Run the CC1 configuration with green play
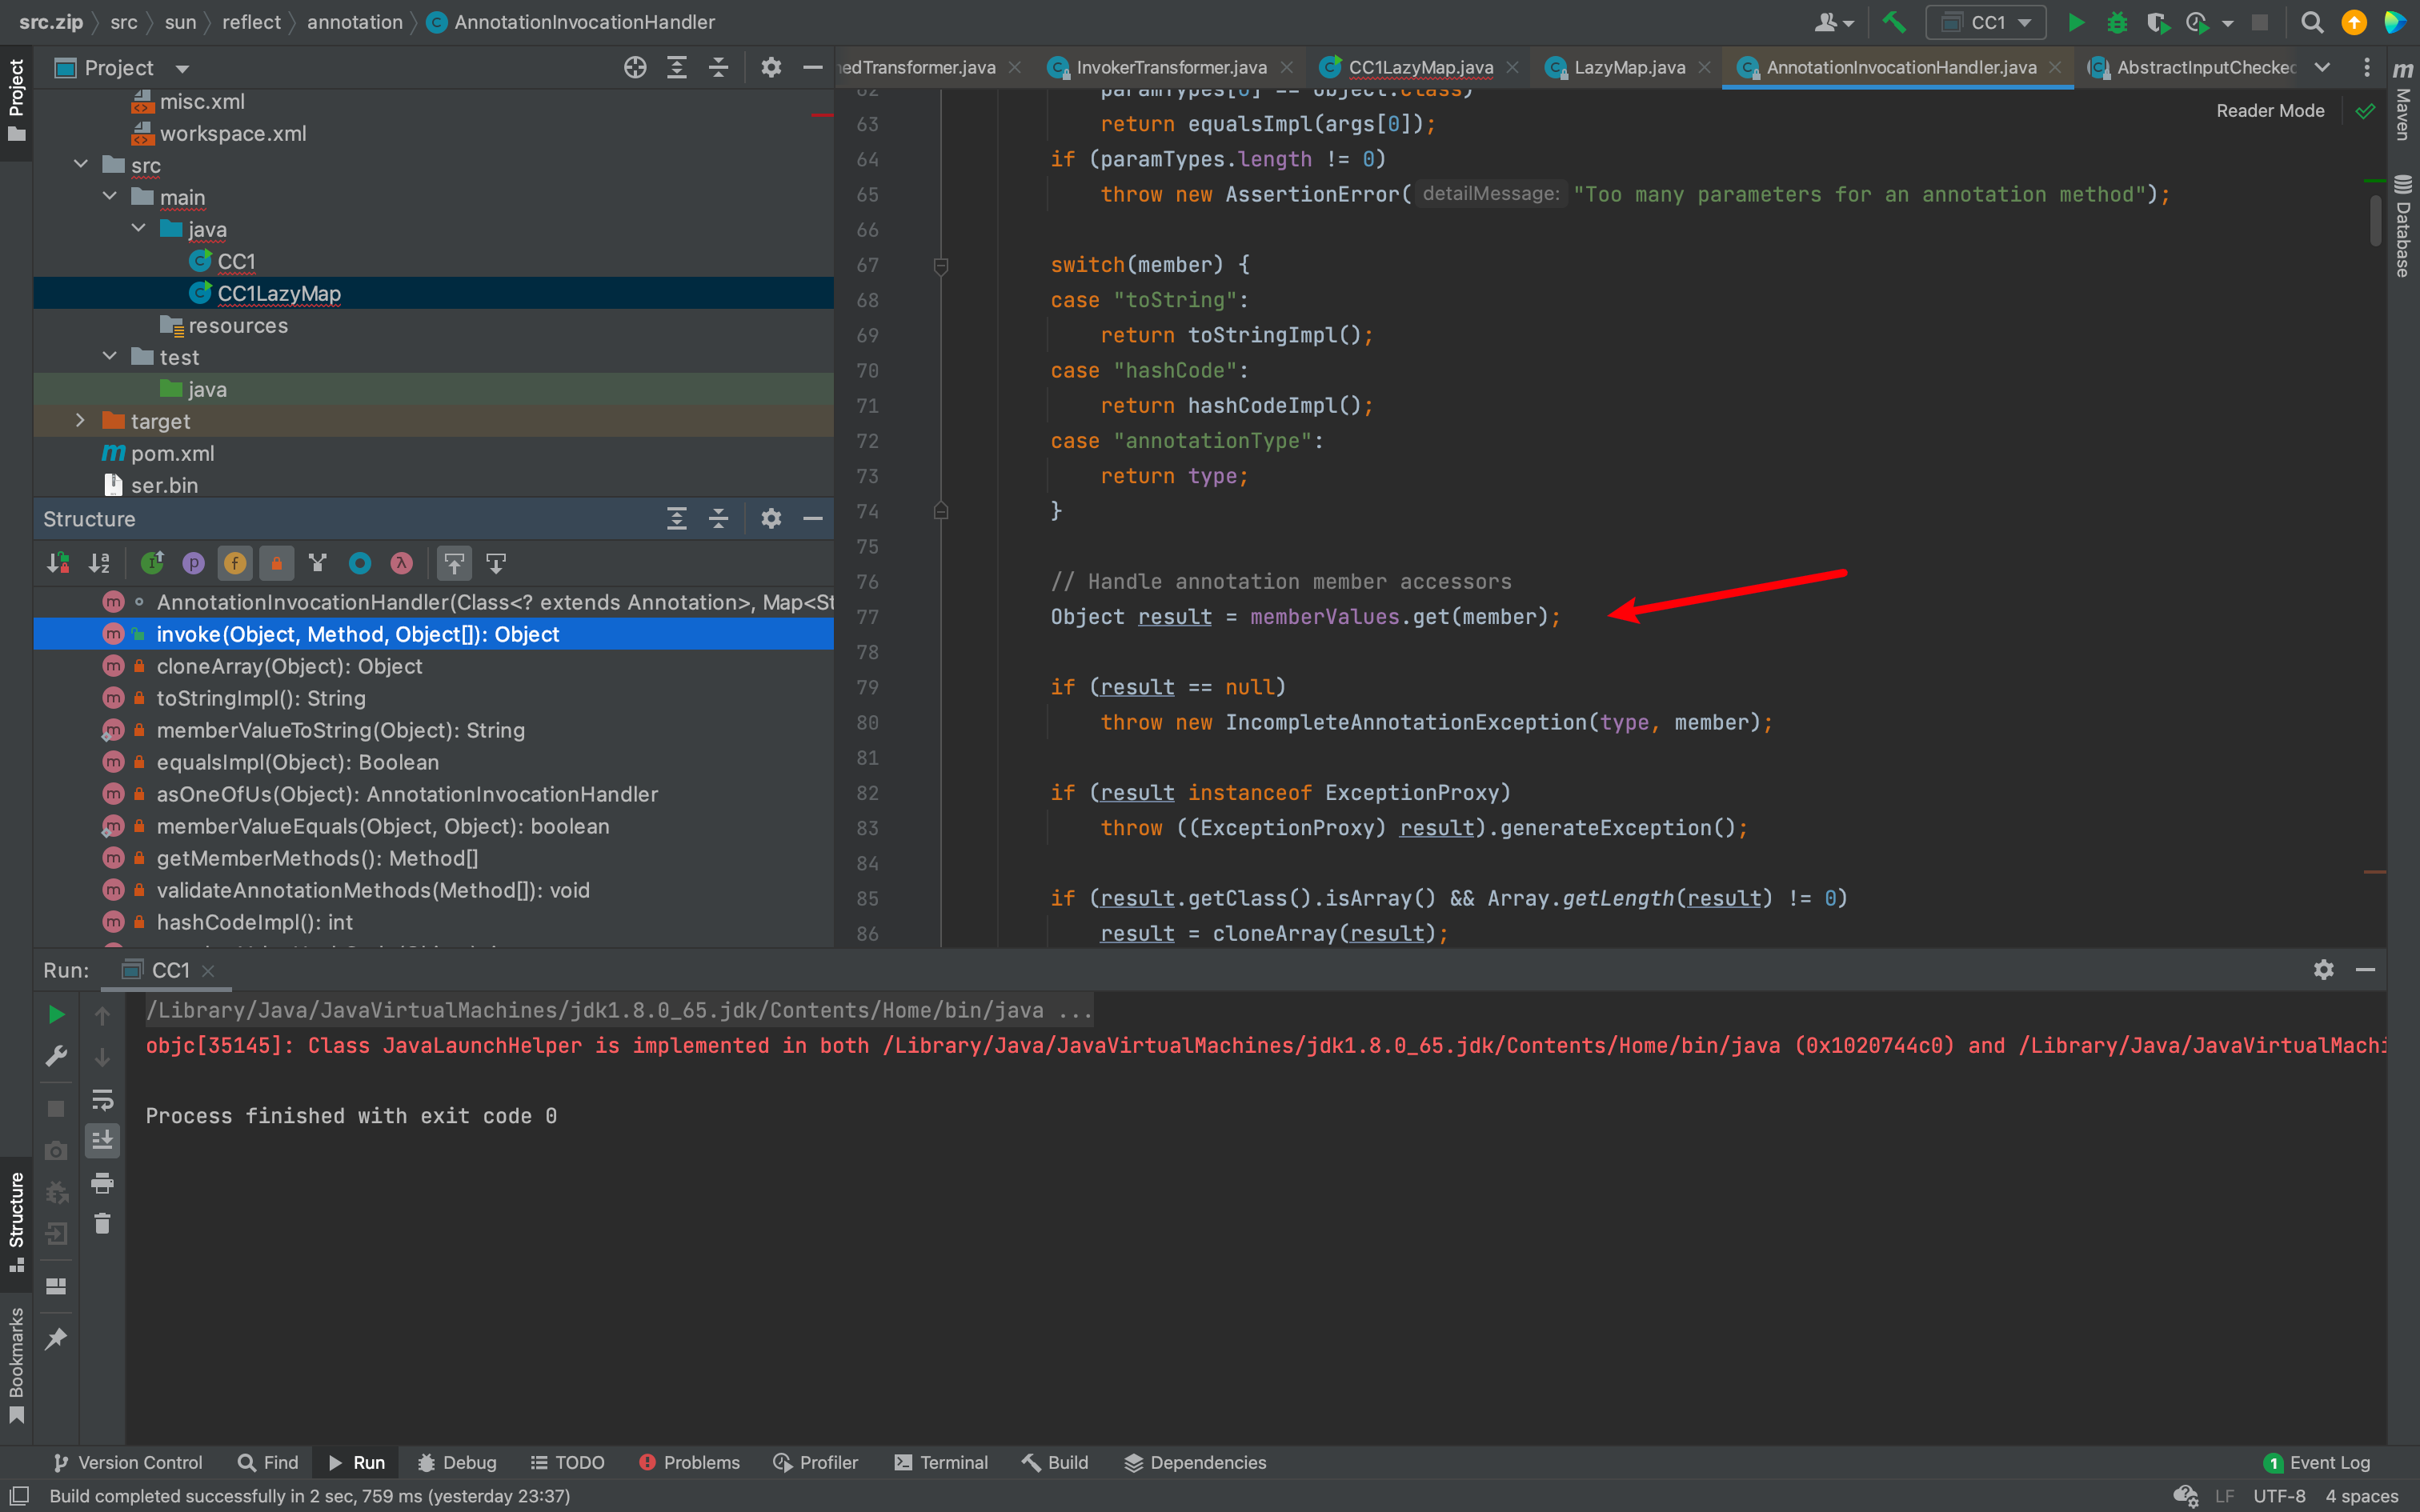 (2076, 22)
